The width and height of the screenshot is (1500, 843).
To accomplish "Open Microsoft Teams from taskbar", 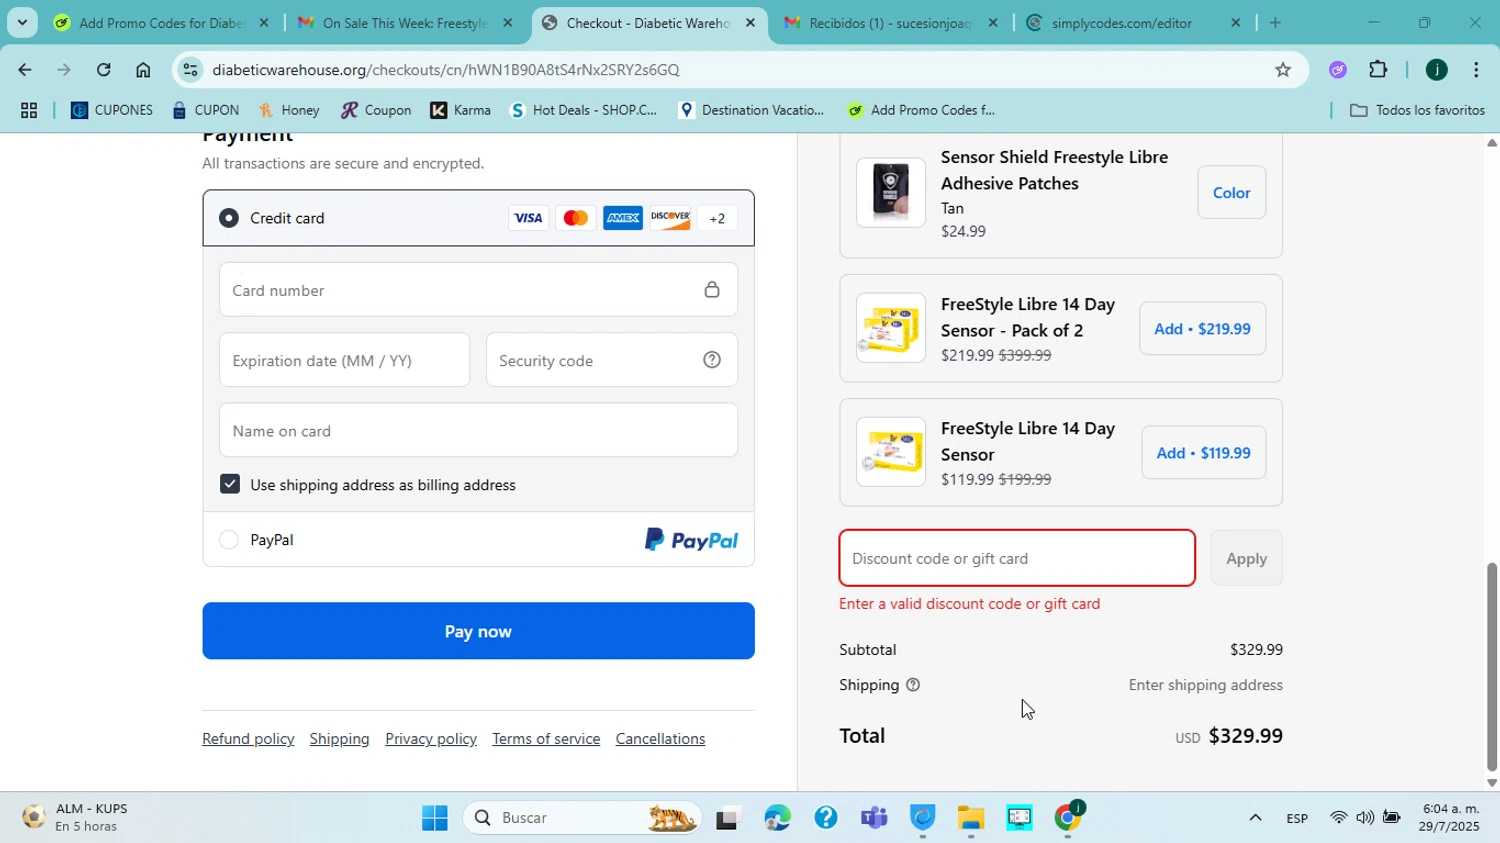I will 874,818.
